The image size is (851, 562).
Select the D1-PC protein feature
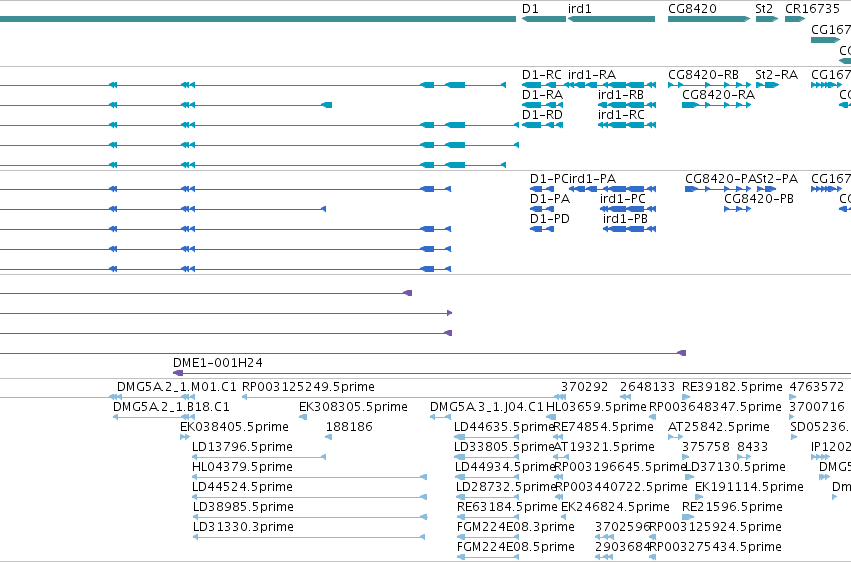pos(542,189)
